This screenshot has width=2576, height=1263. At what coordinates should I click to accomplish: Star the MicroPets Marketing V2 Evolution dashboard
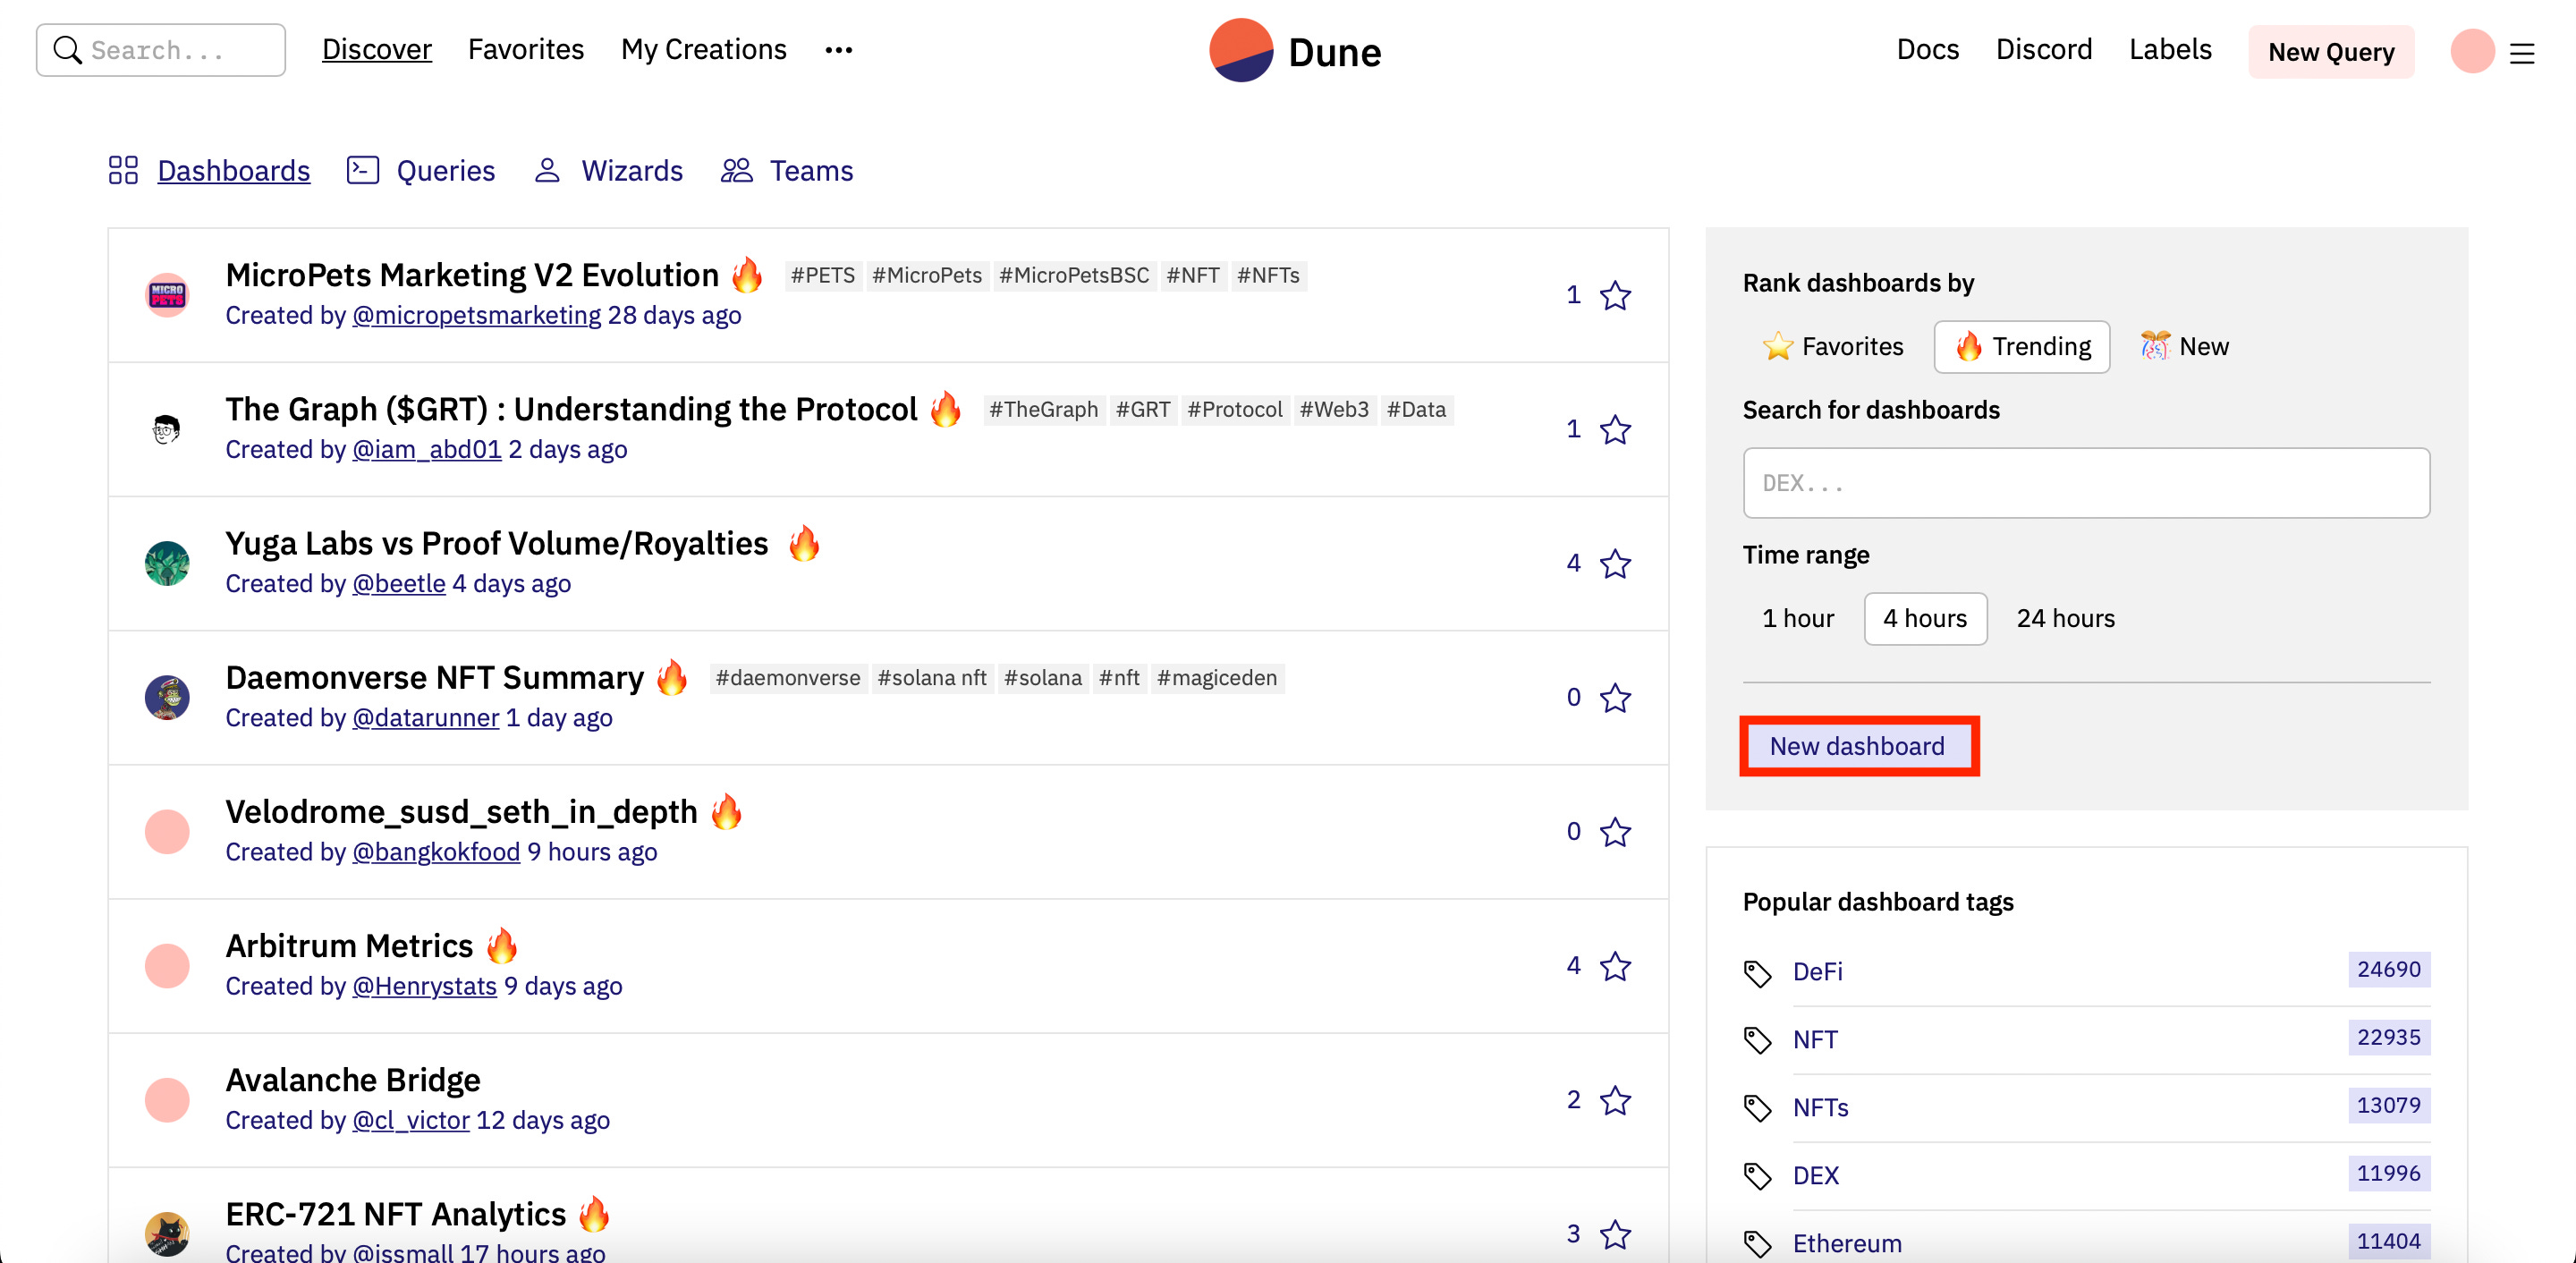pos(1615,295)
